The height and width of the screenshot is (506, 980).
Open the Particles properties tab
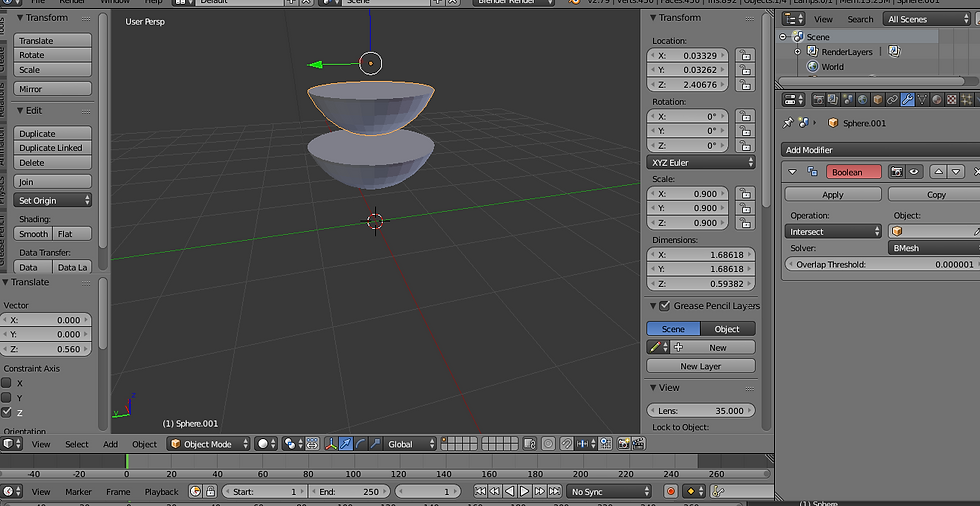point(966,99)
